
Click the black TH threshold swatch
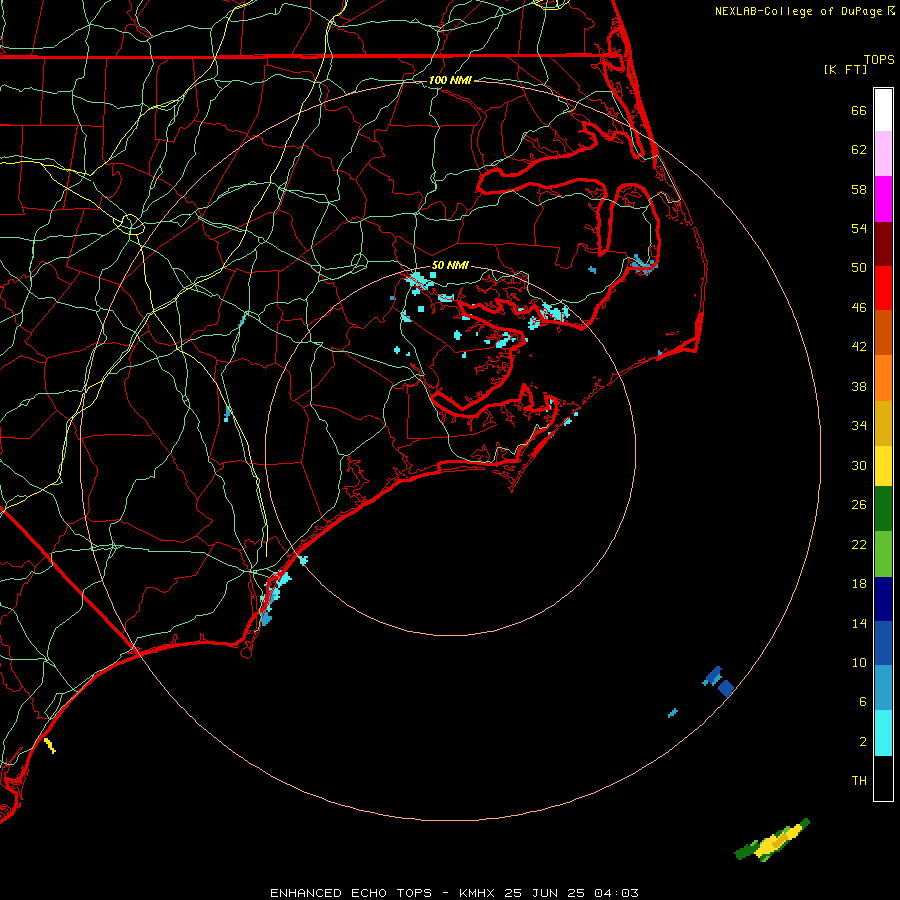pos(883,778)
